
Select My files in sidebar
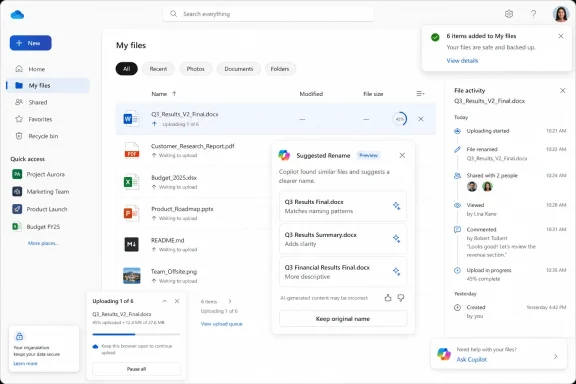[x=48, y=85]
